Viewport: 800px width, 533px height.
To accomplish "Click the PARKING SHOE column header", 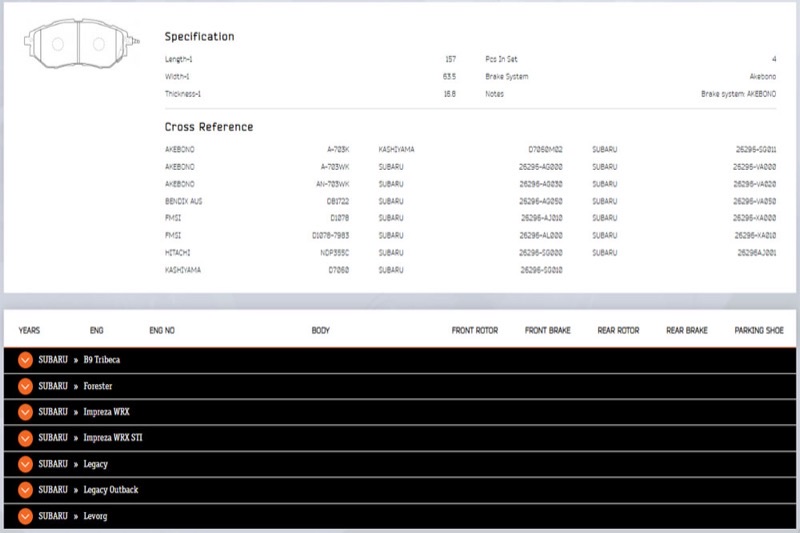I will (x=759, y=331).
